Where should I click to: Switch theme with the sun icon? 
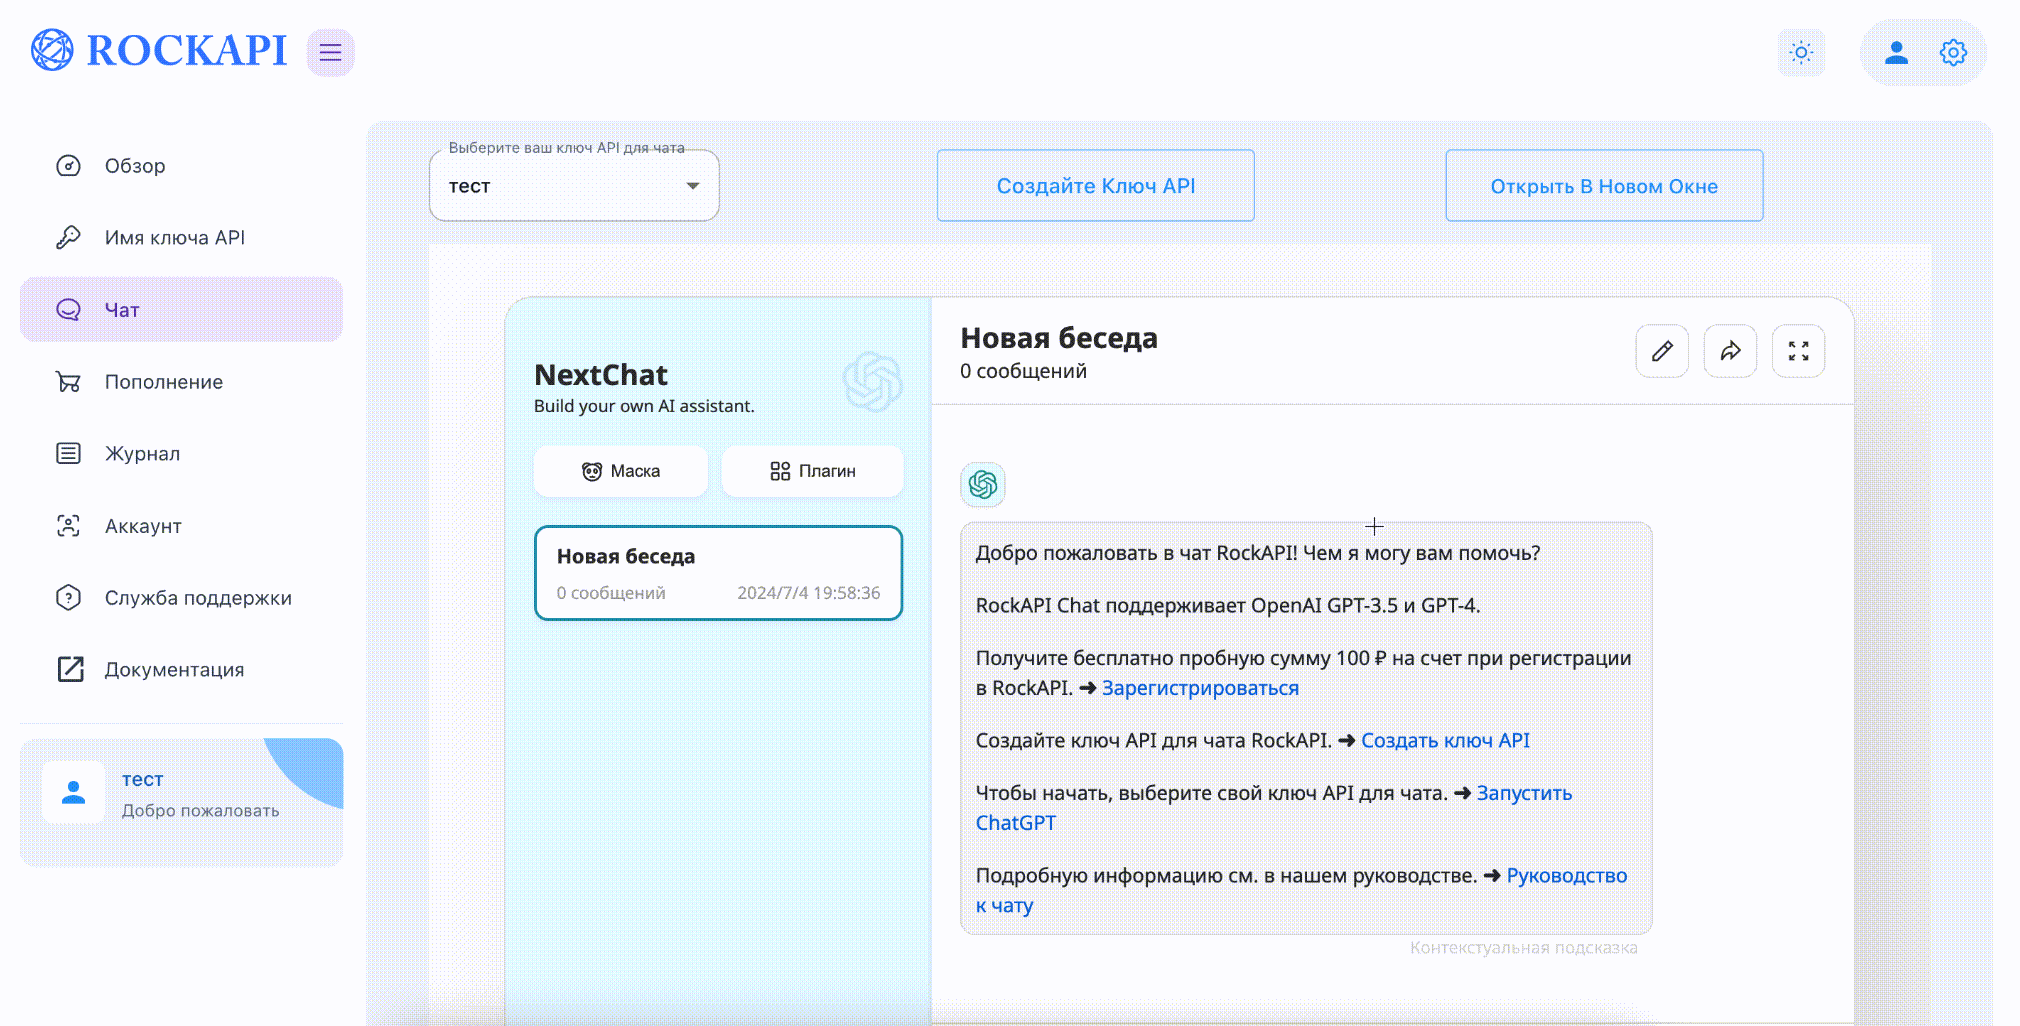pos(1801,52)
